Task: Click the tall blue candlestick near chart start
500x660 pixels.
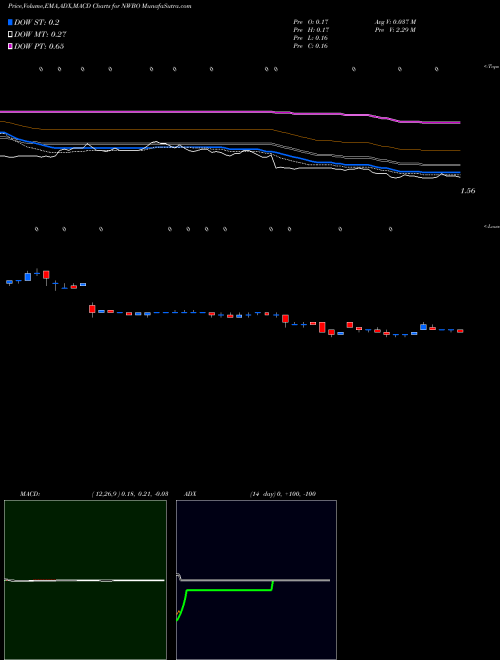Action: click(x=28, y=277)
